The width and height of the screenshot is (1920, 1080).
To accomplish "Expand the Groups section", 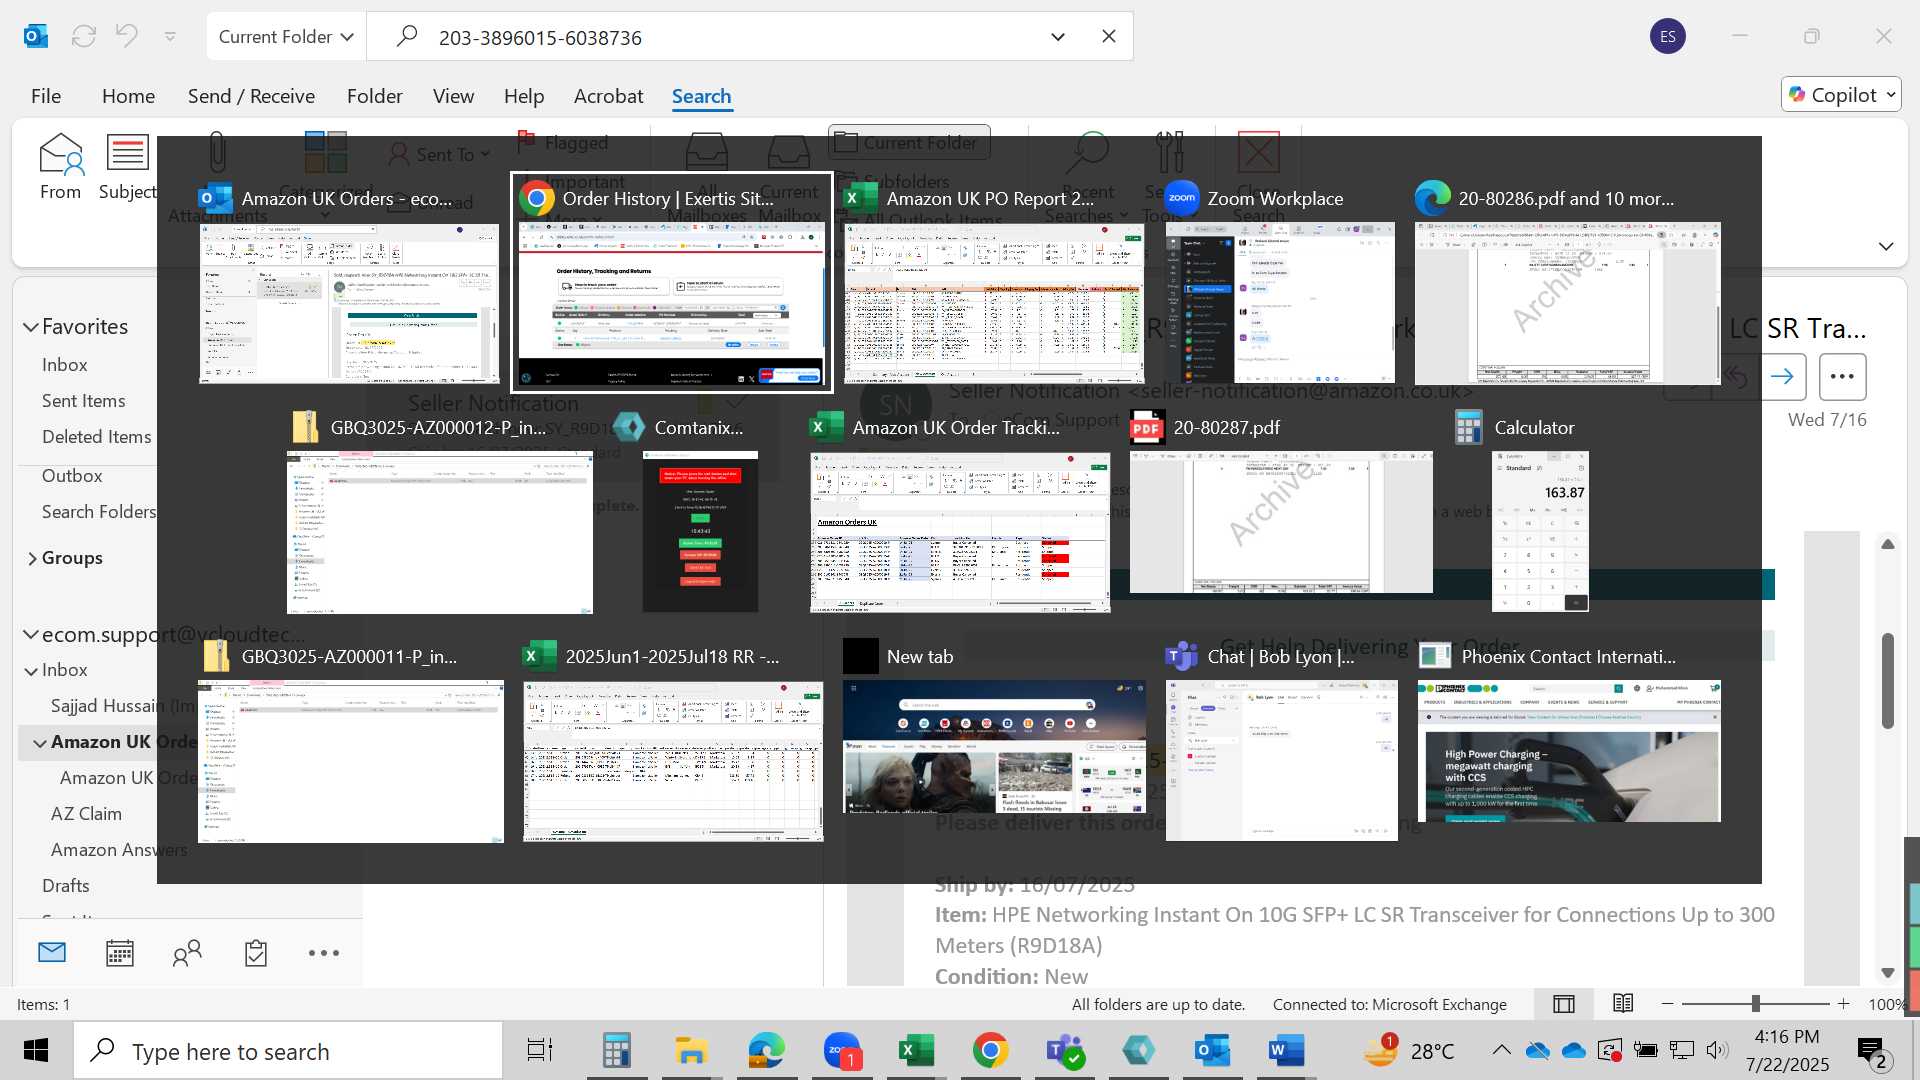I will (x=32, y=558).
